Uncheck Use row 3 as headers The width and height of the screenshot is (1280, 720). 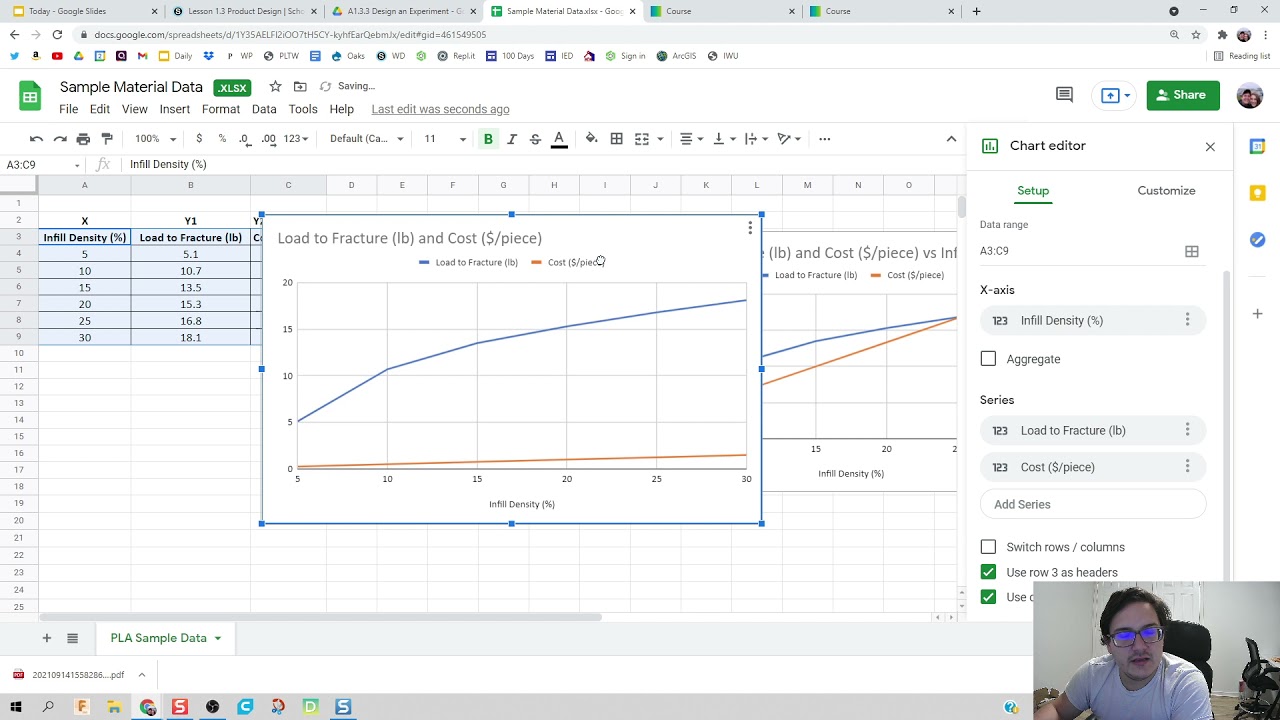point(988,572)
